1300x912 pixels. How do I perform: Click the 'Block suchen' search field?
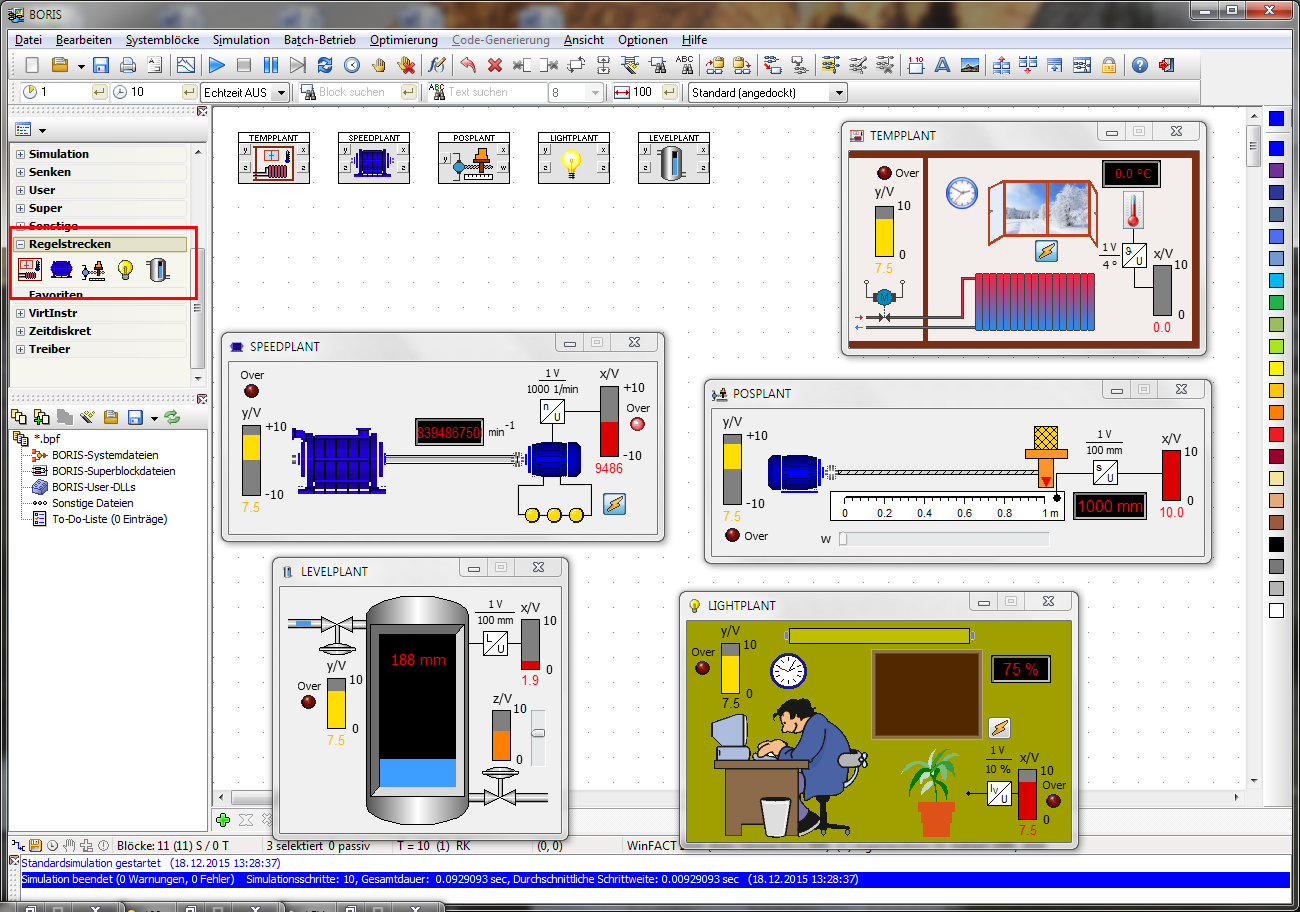click(x=359, y=92)
